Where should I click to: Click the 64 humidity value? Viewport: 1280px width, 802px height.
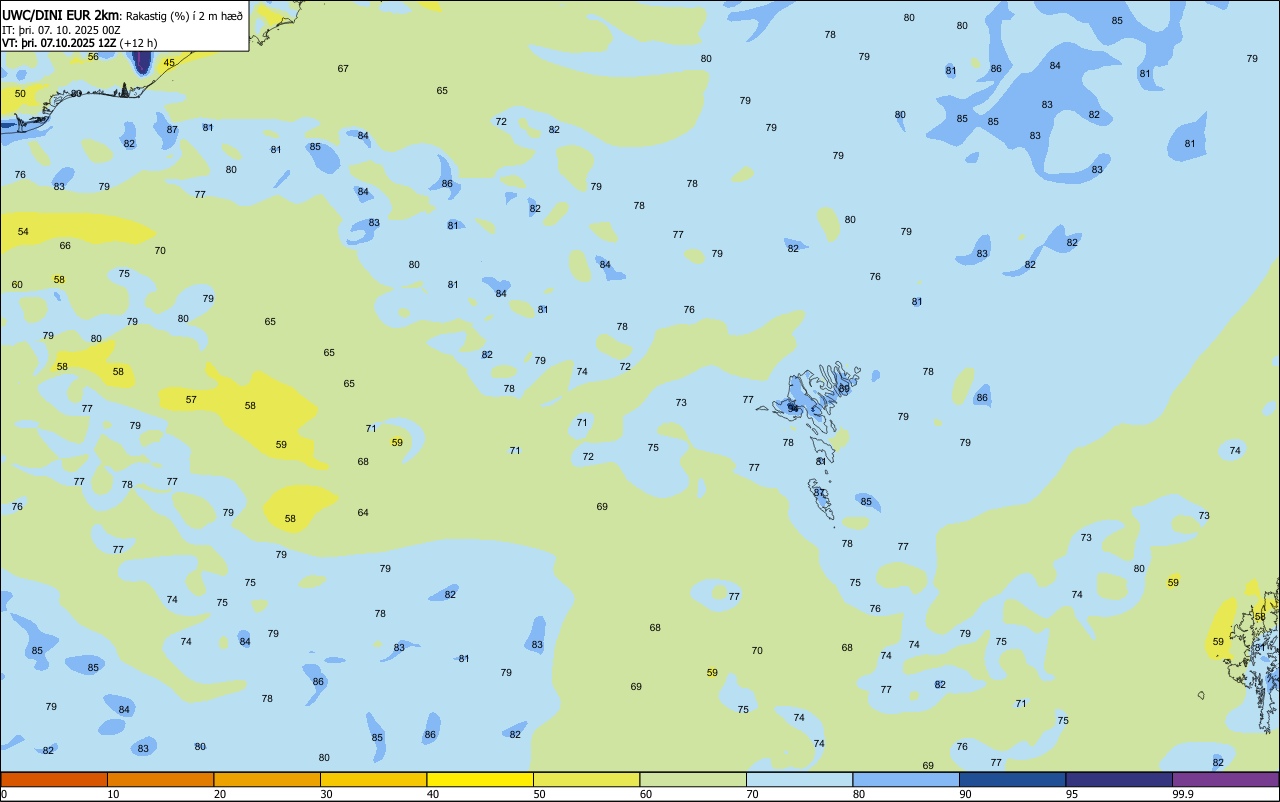coord(363,513)
